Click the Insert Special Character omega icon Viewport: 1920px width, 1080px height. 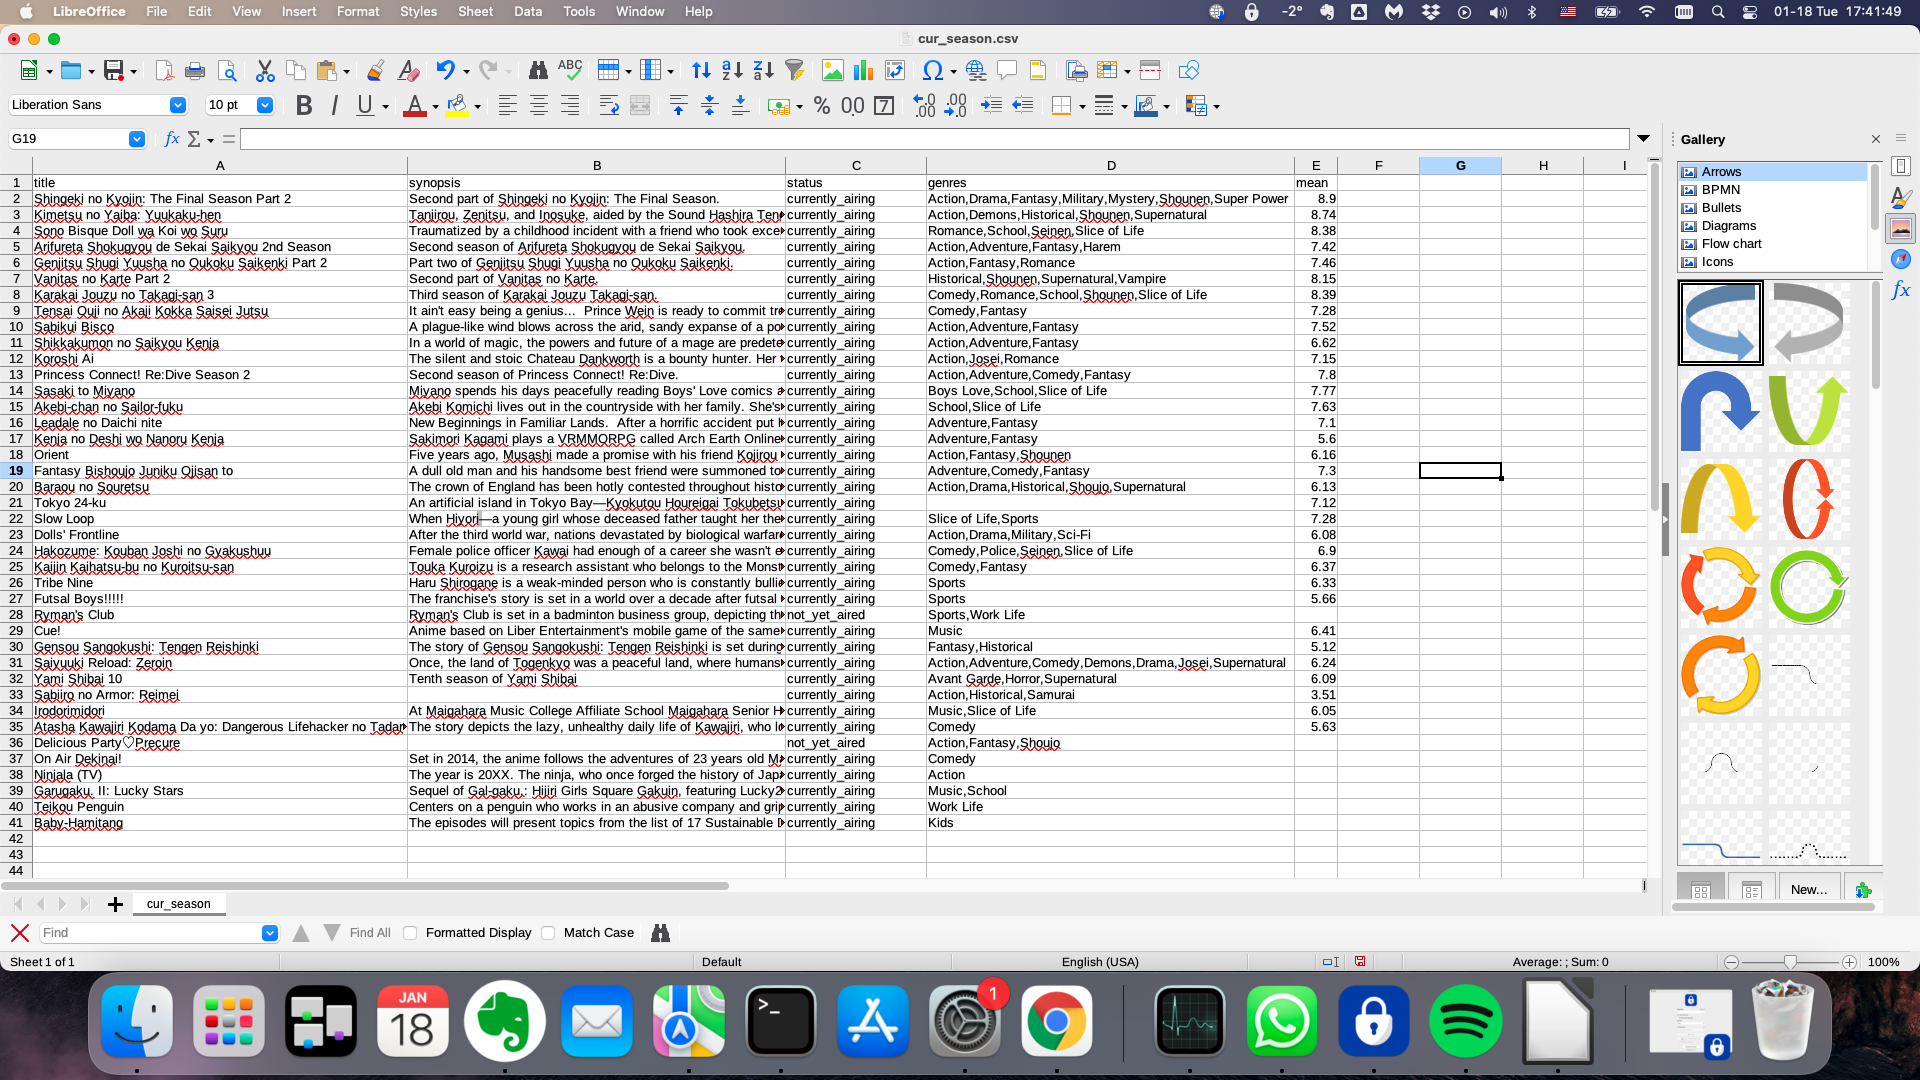point(932,71)
